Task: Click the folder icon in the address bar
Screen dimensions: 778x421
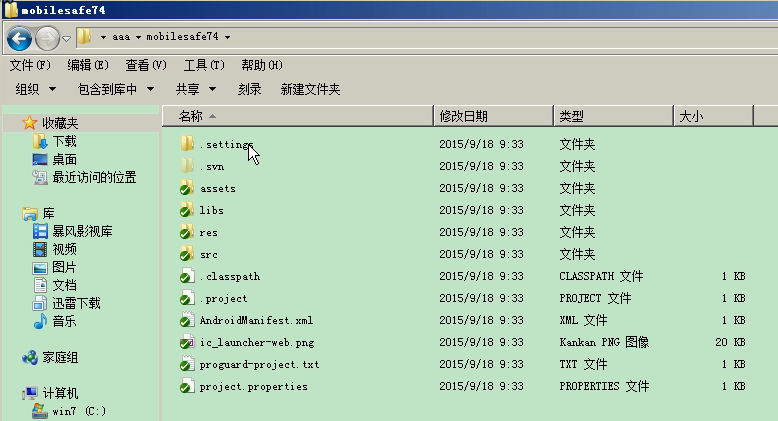Action: 85,36
